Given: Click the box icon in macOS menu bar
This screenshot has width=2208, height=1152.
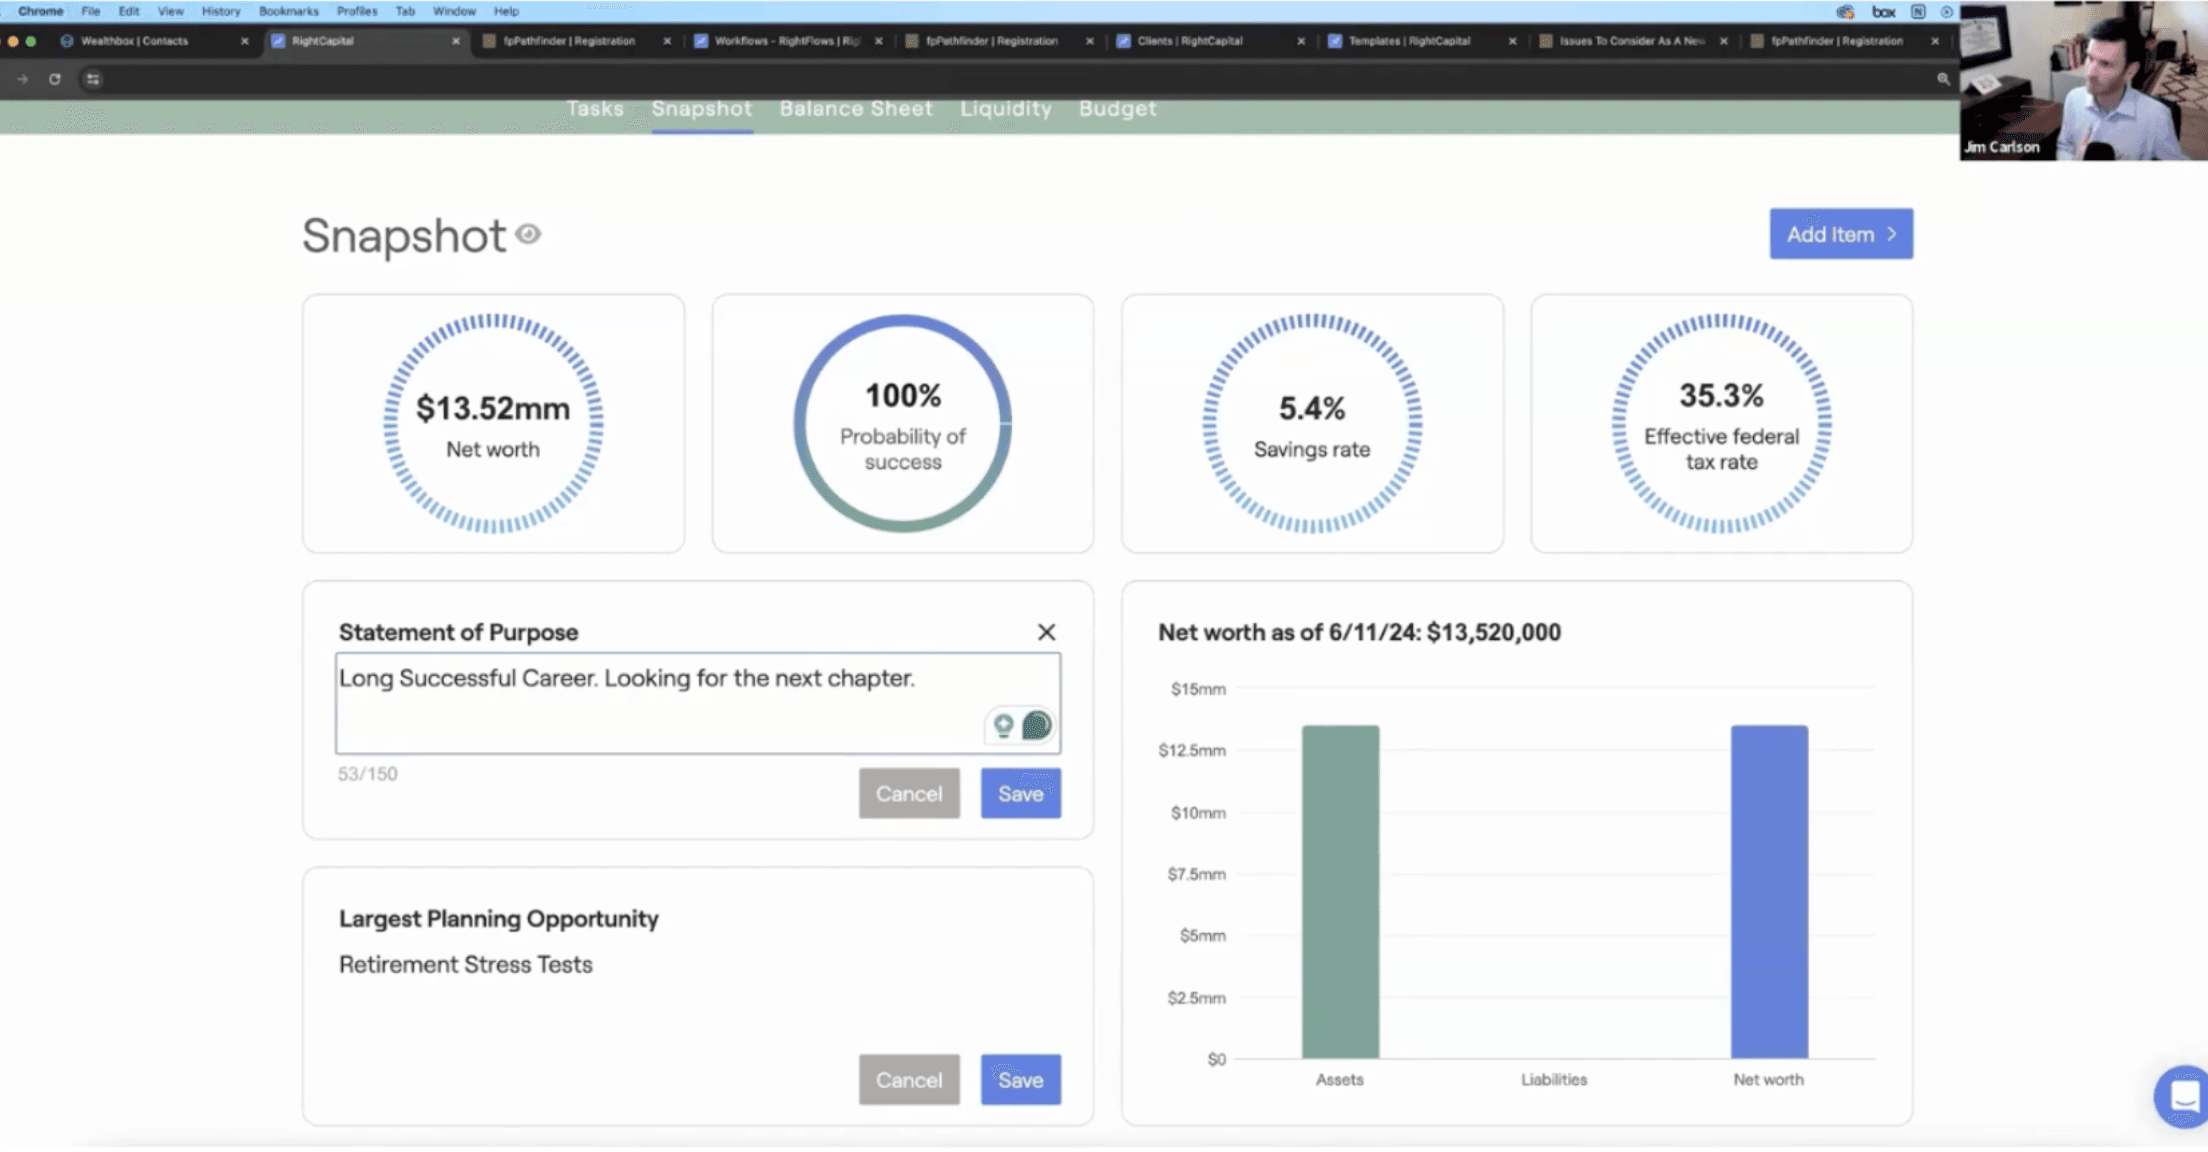Looking at the screenshot, I should click(1884, 12).
